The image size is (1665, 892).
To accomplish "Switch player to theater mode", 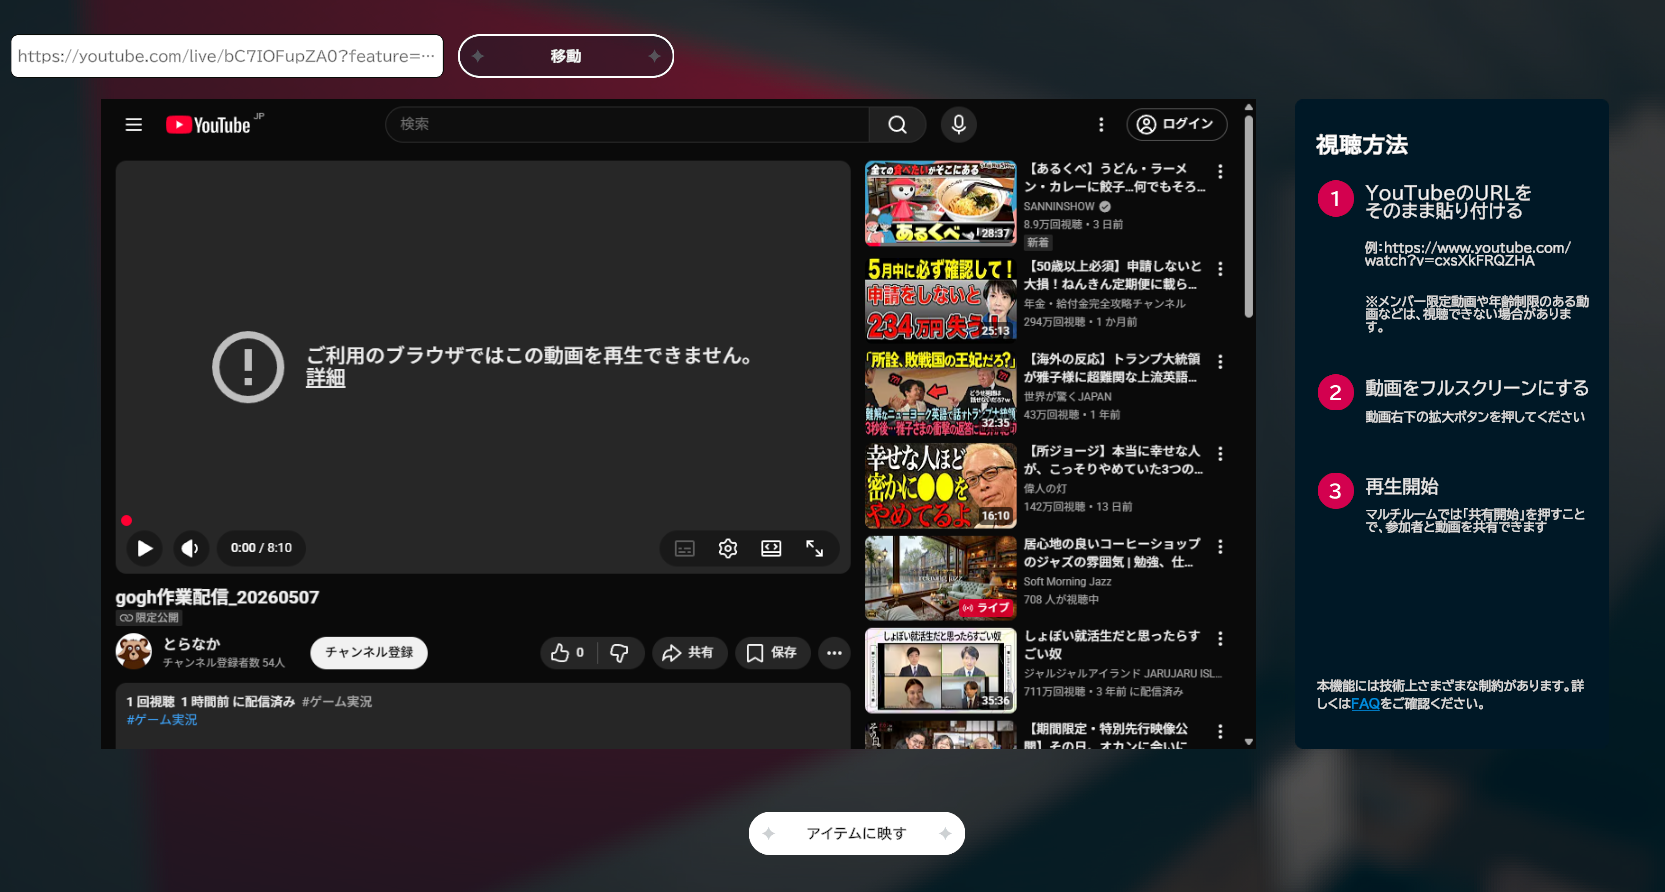I will [771, 548].
